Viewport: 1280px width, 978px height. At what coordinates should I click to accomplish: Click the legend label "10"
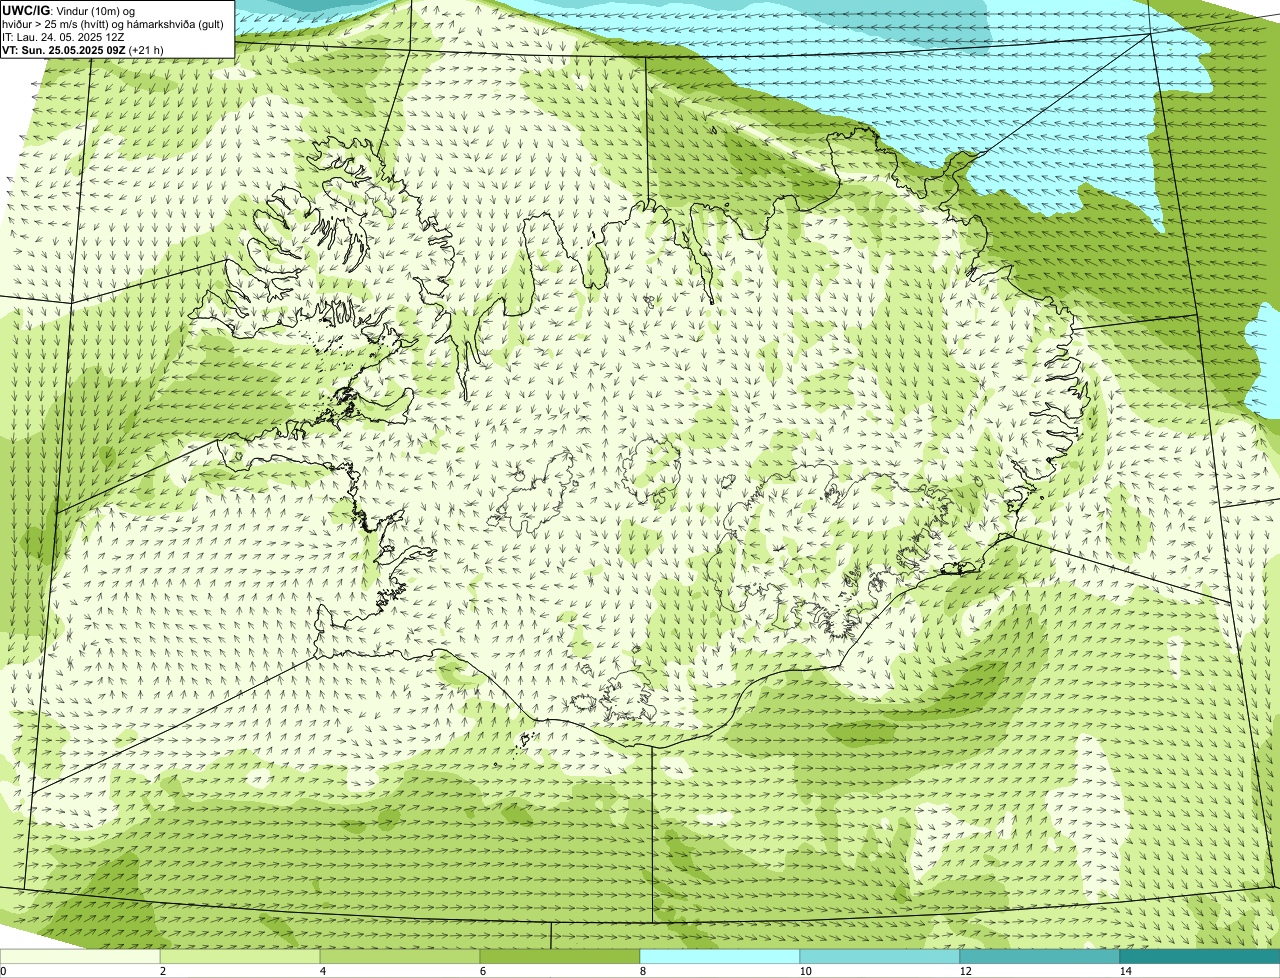click(805, 971)
